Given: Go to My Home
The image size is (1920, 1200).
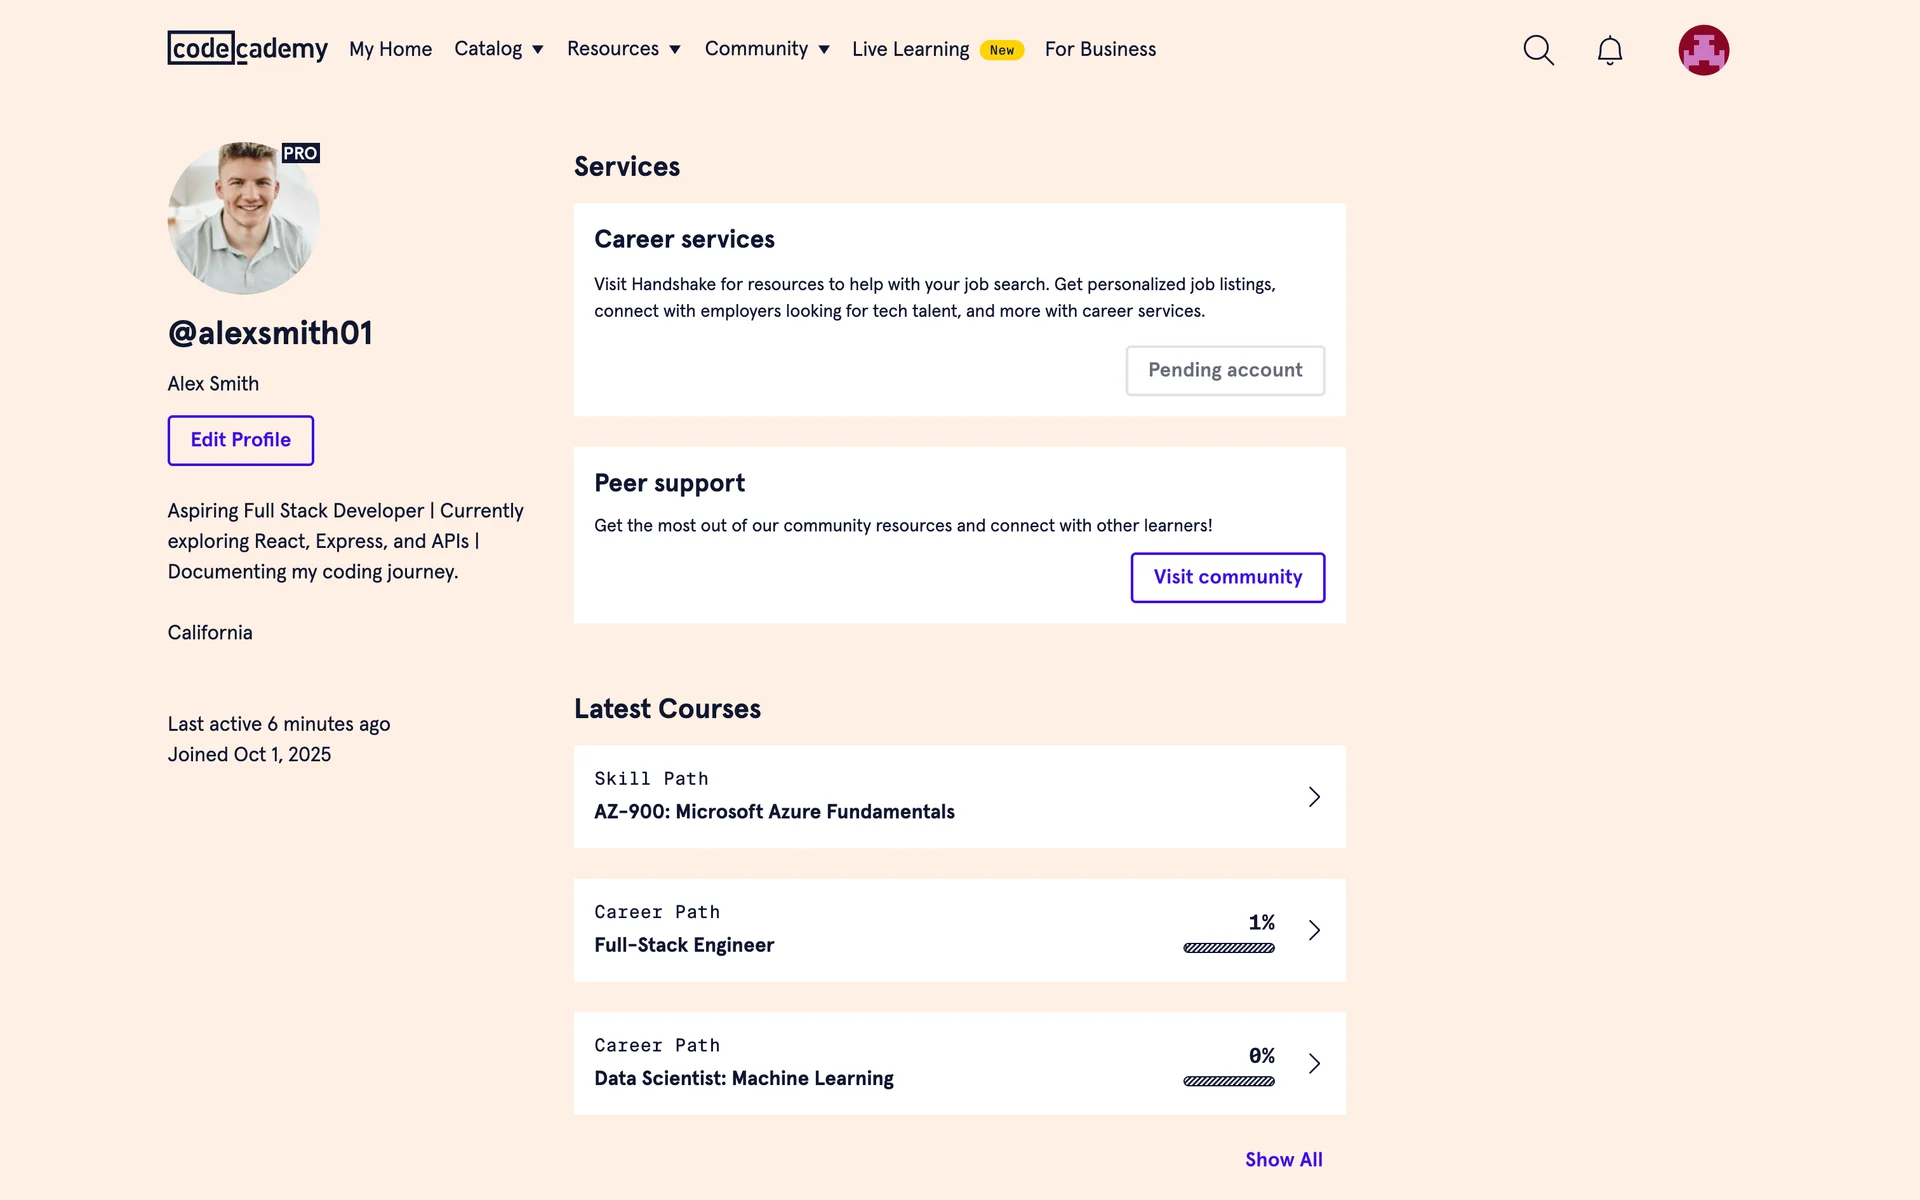Looking at the screenshot, I should [x=390, y=49].
